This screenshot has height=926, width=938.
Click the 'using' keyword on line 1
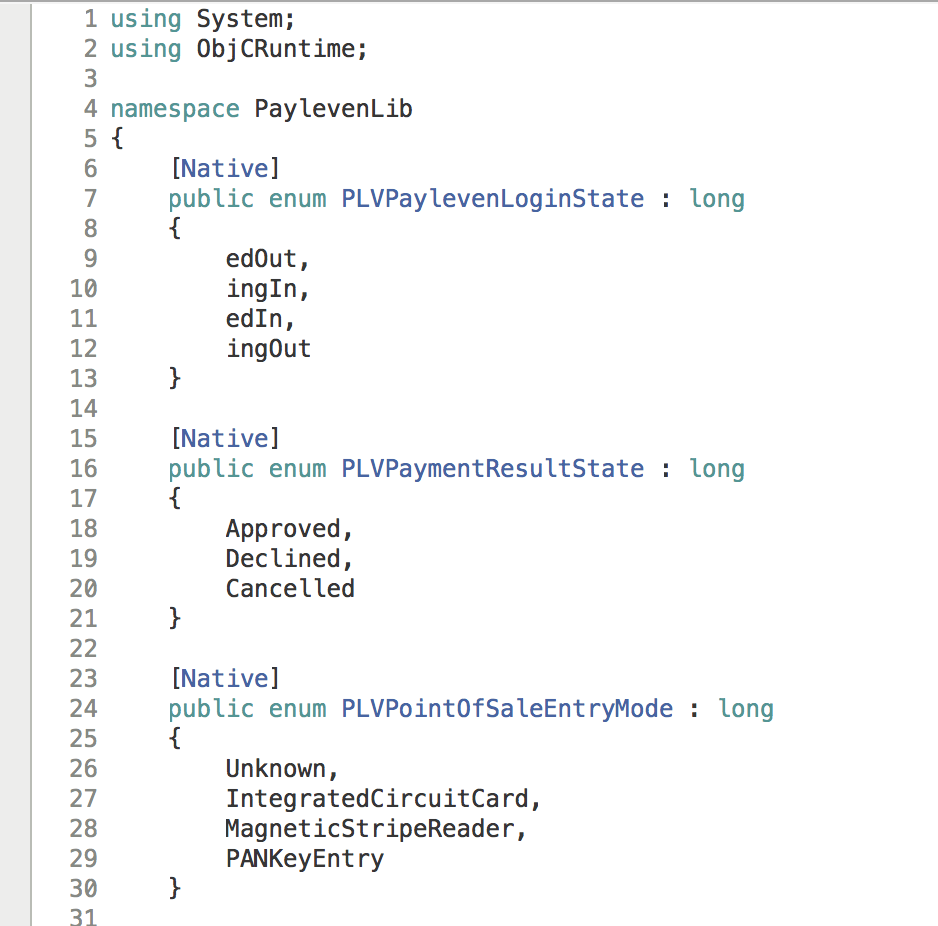[x=146, y=19]
